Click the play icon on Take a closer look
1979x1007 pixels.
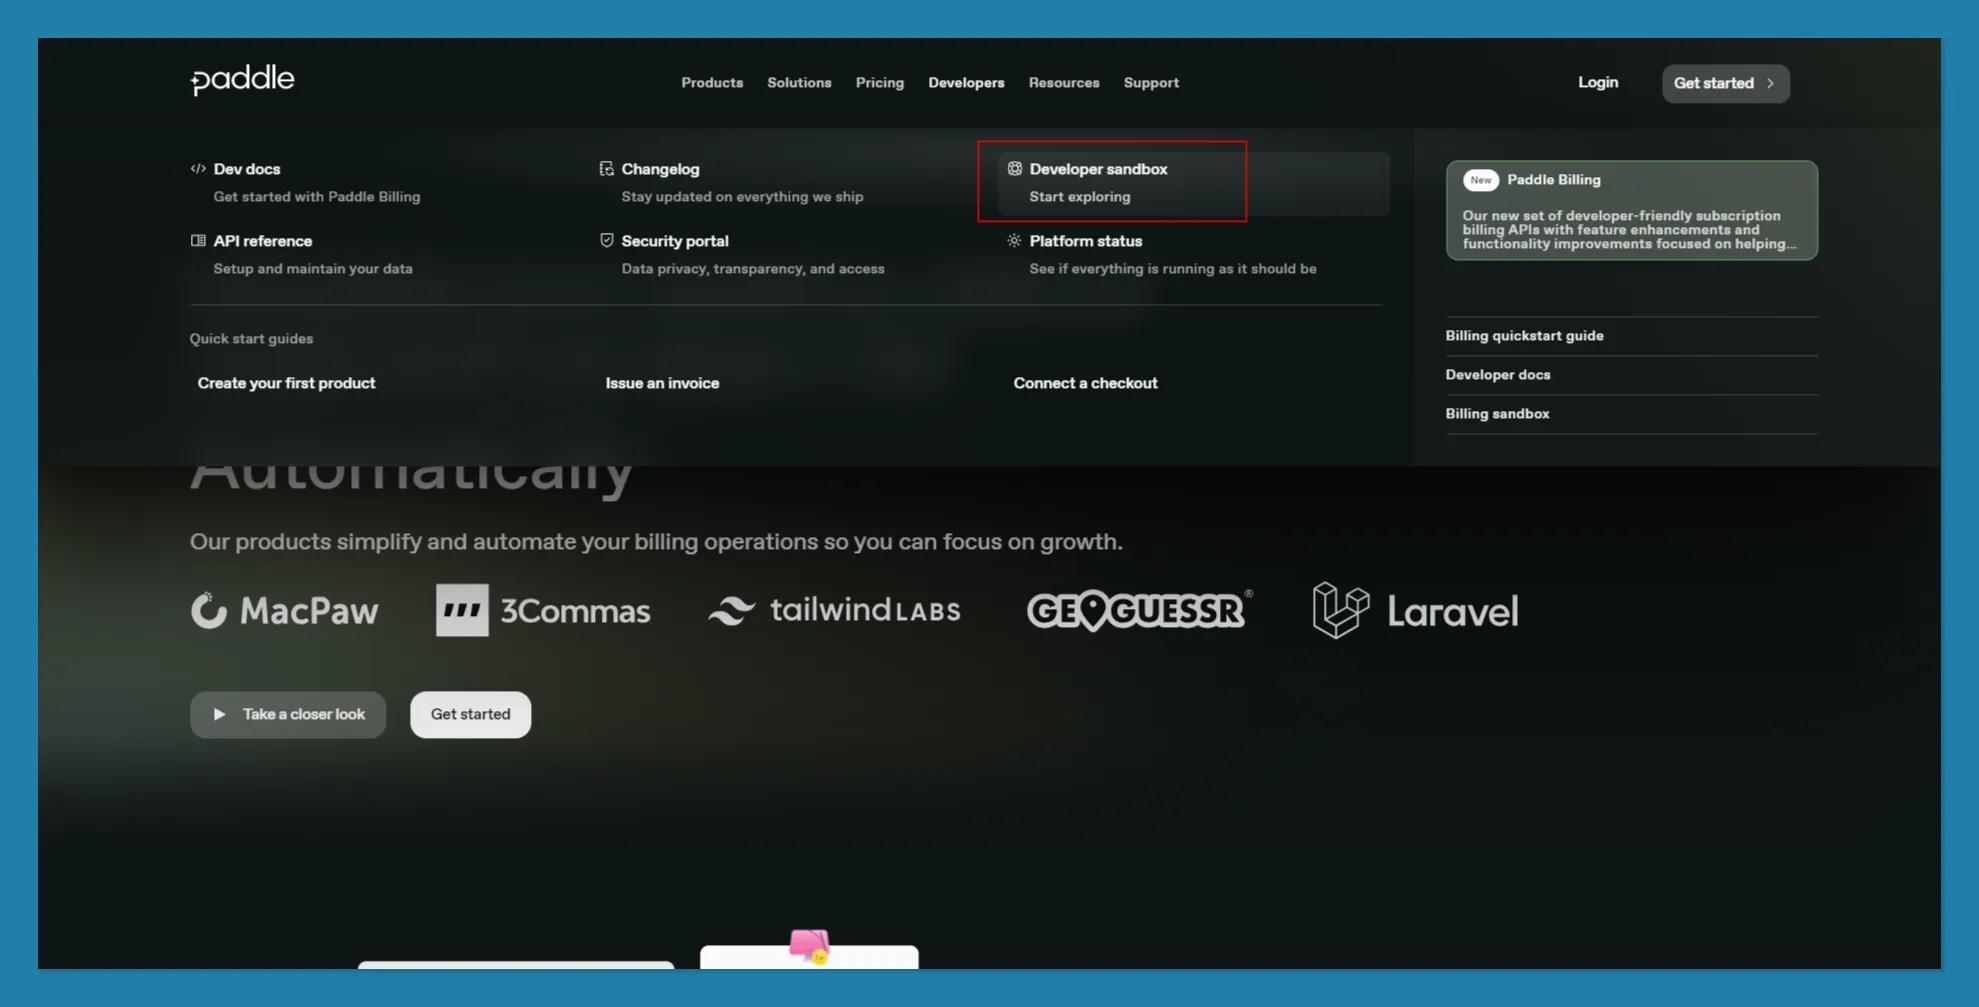tap(219, 714)
